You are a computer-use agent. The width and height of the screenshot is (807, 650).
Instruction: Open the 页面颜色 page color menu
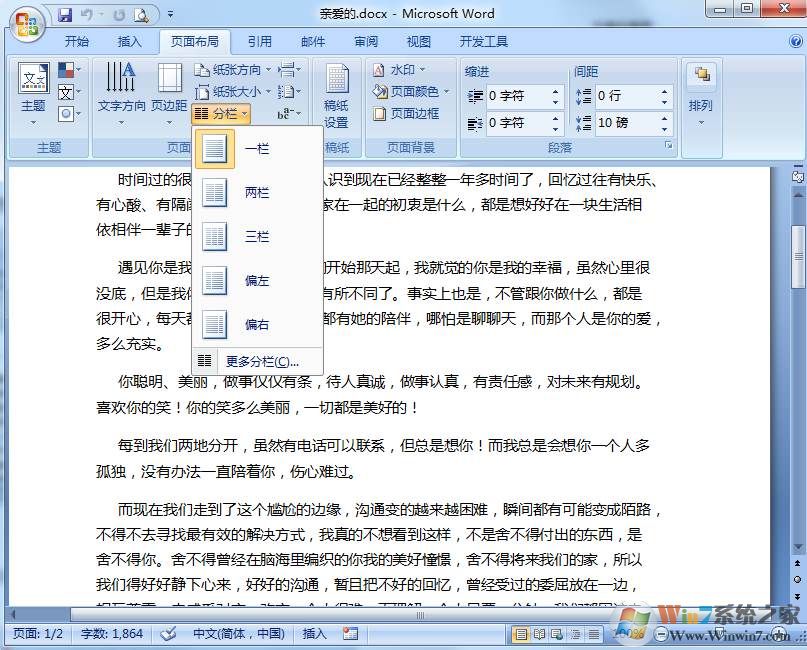tap(411, 92)
